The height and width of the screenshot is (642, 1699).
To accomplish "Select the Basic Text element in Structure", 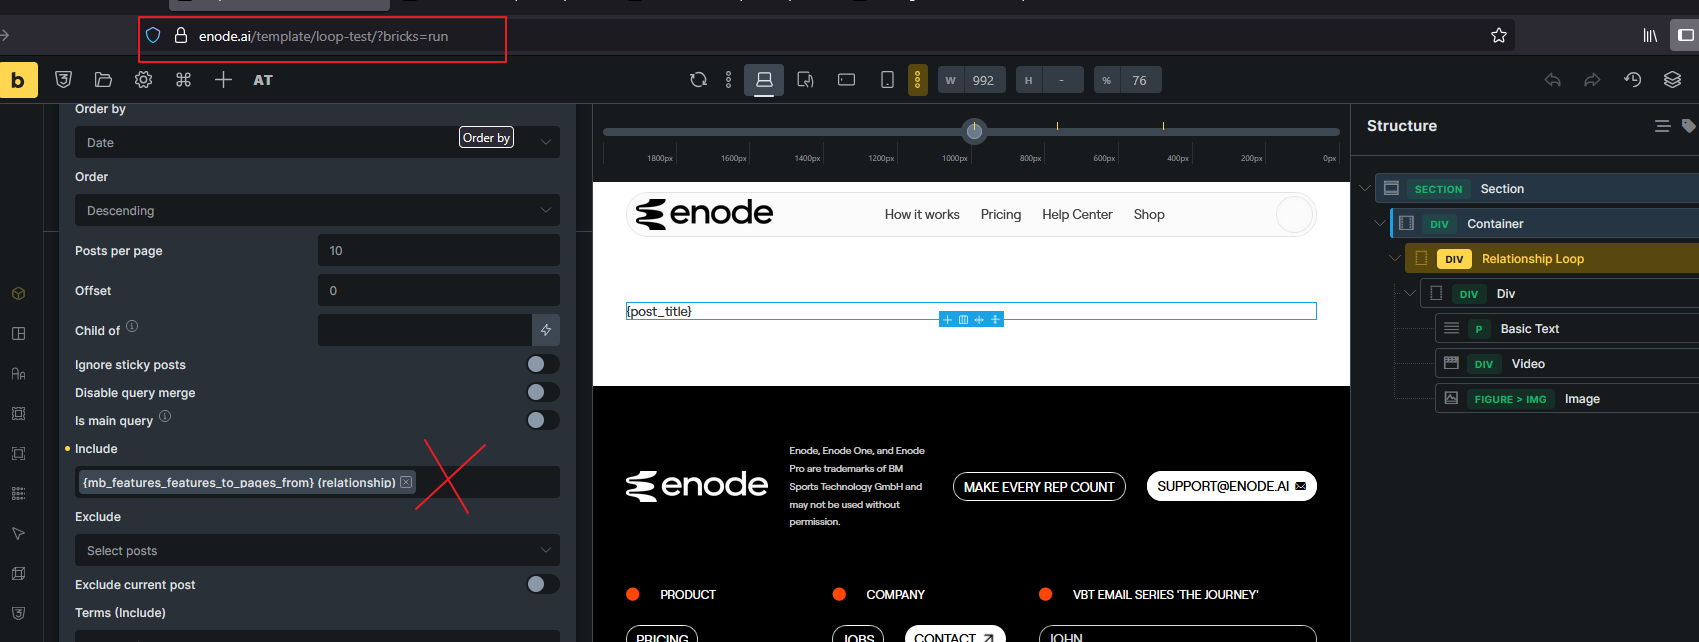I will pyautogui.click(x=1566, y=329).
